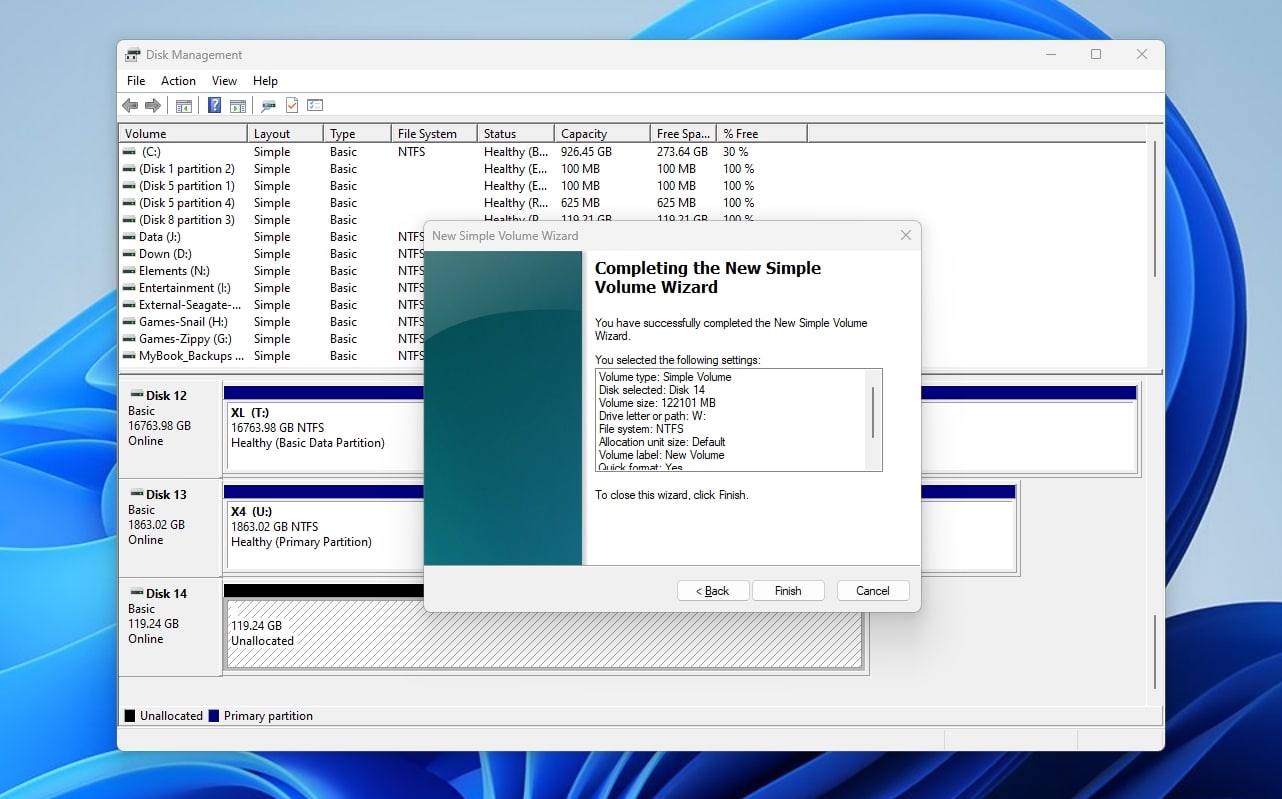Sort by the Capacity column header
Viewport: 1282px width, 799px height.
point(601,133)
